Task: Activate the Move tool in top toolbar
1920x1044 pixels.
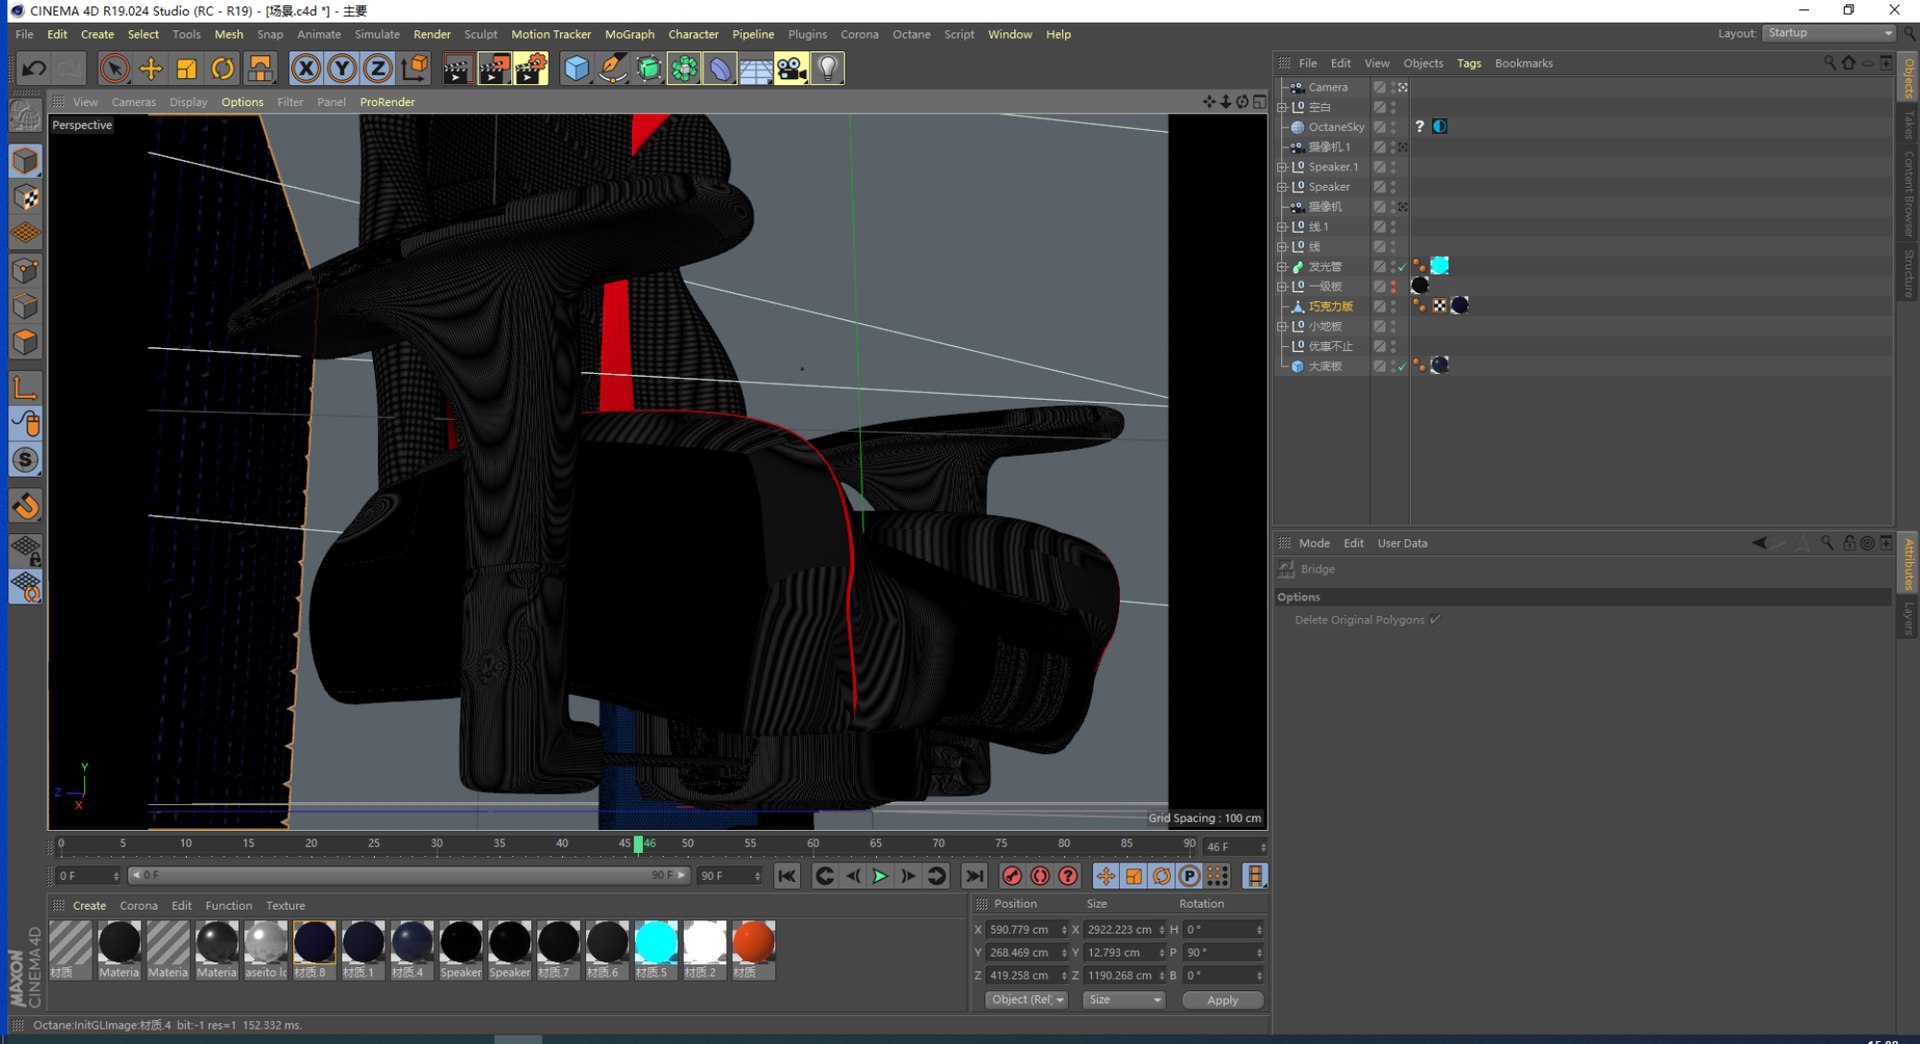Action: [x=150, y=68]
